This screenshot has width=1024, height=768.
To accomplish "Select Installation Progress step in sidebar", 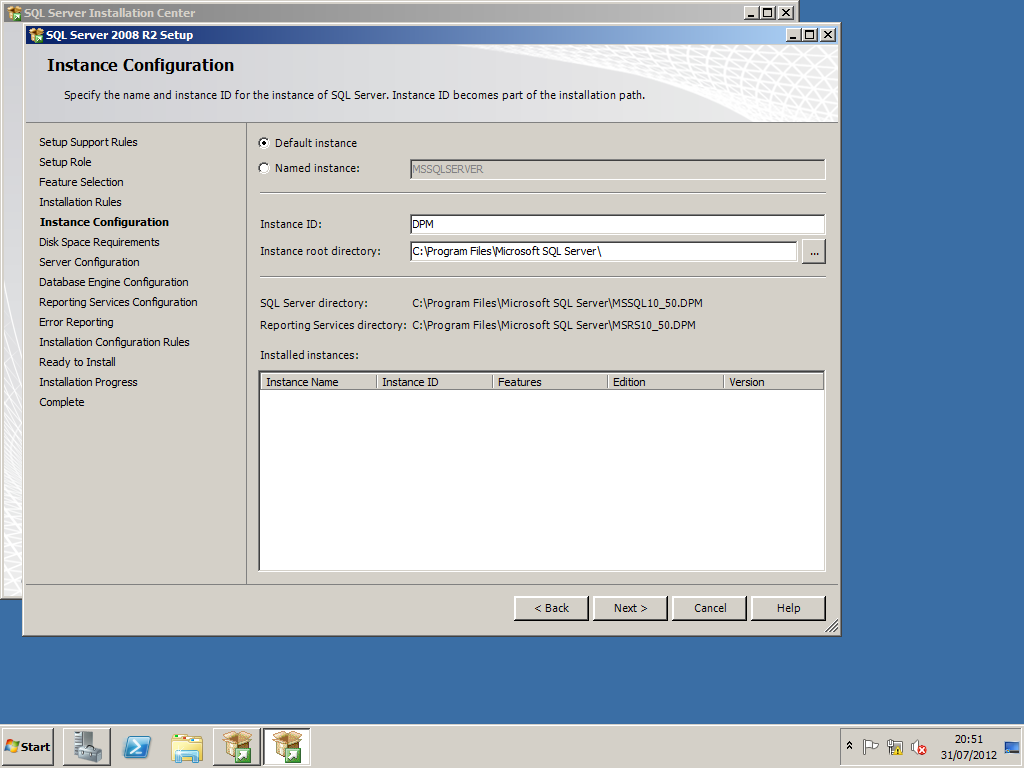I will click(88, 382).
